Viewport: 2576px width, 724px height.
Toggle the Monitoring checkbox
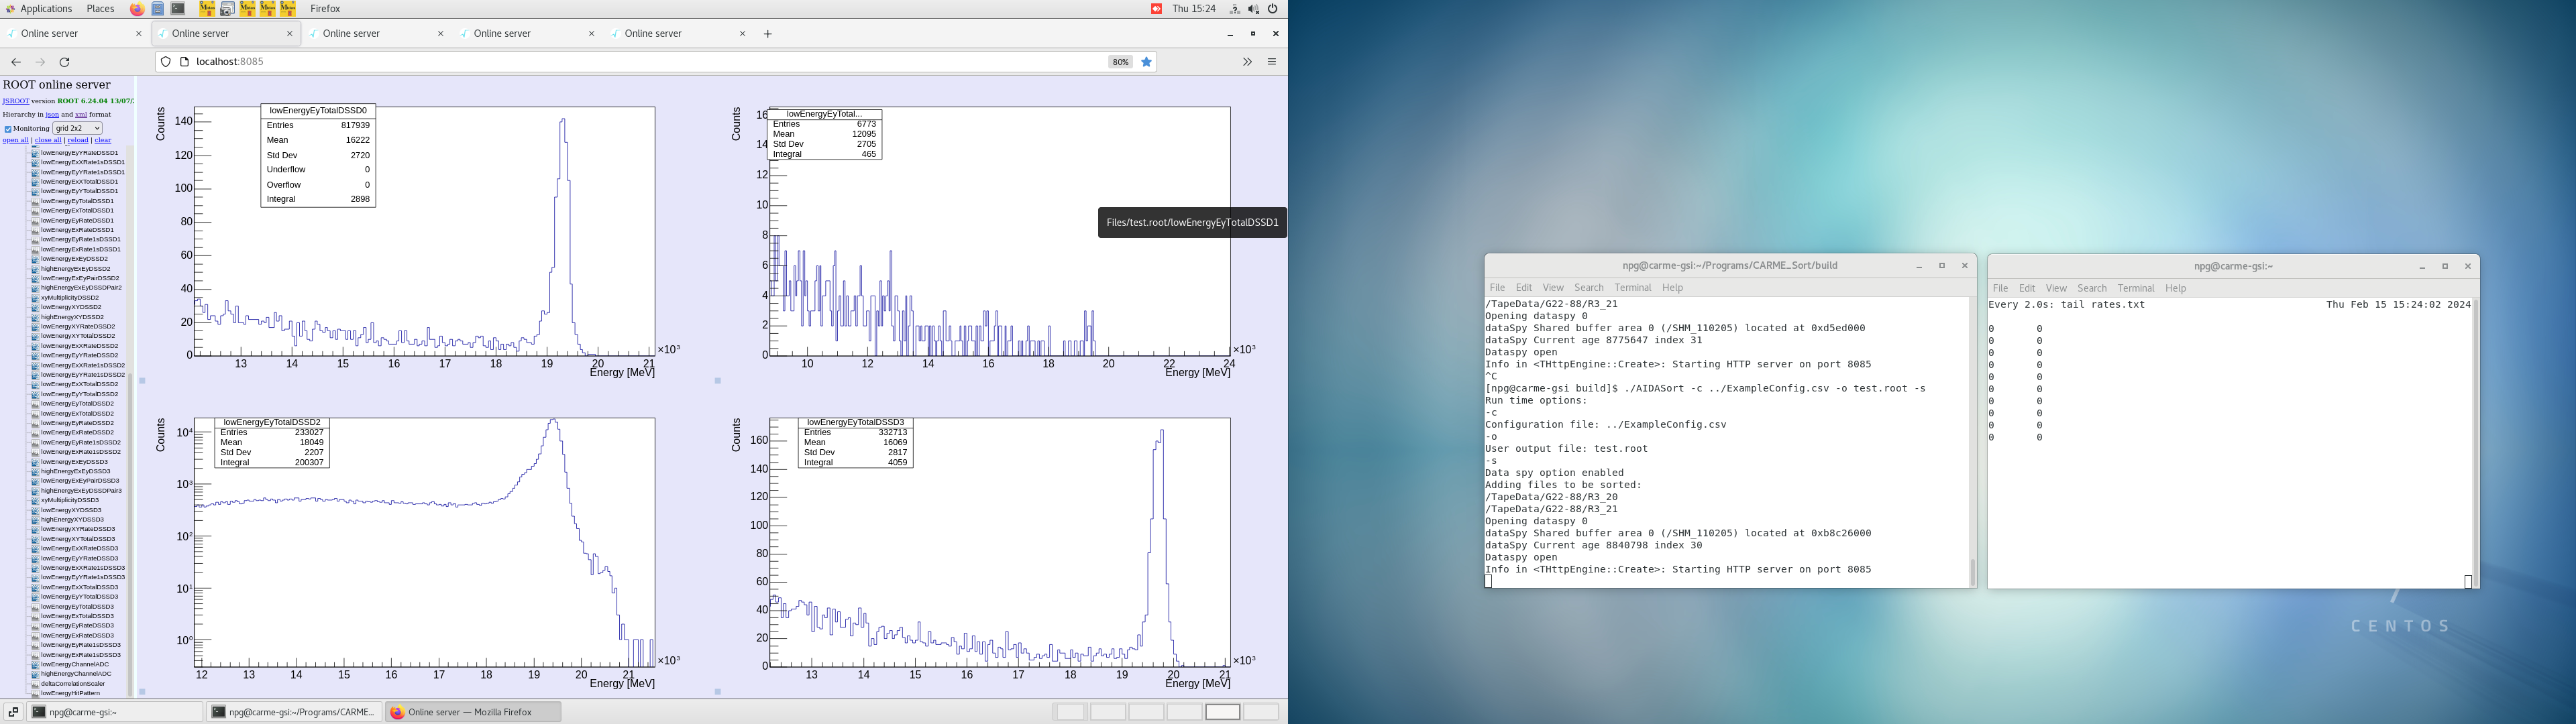click(8, 129)
